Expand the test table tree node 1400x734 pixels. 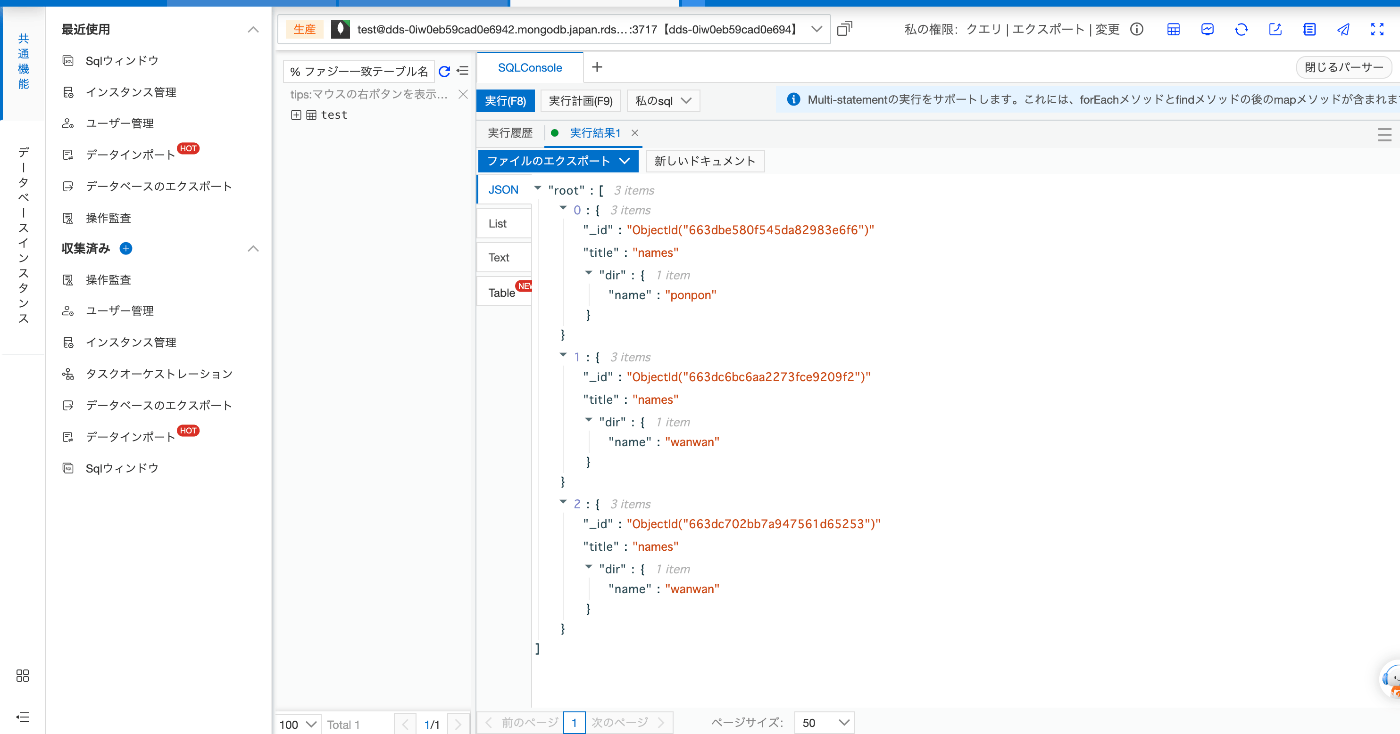(x=296, y=115)
